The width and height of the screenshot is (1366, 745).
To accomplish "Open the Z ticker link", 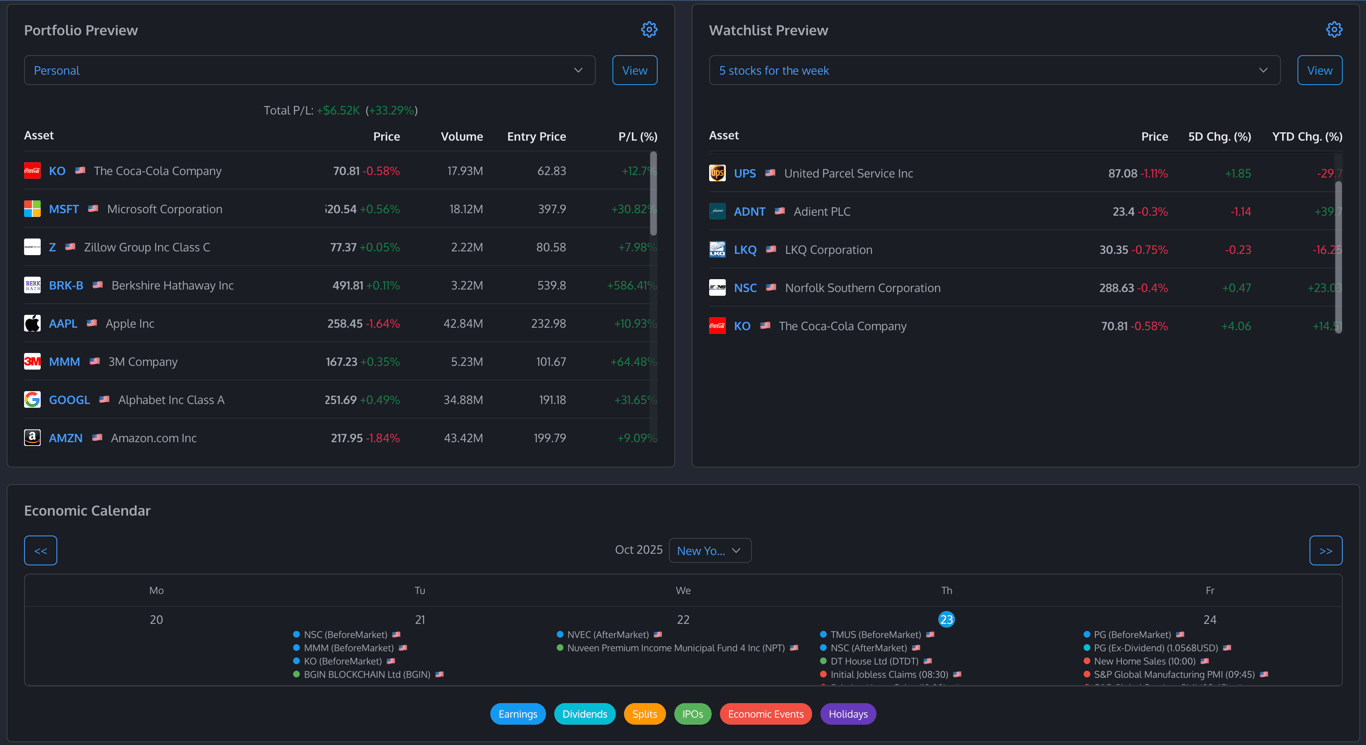I will [x=53, y=247].
